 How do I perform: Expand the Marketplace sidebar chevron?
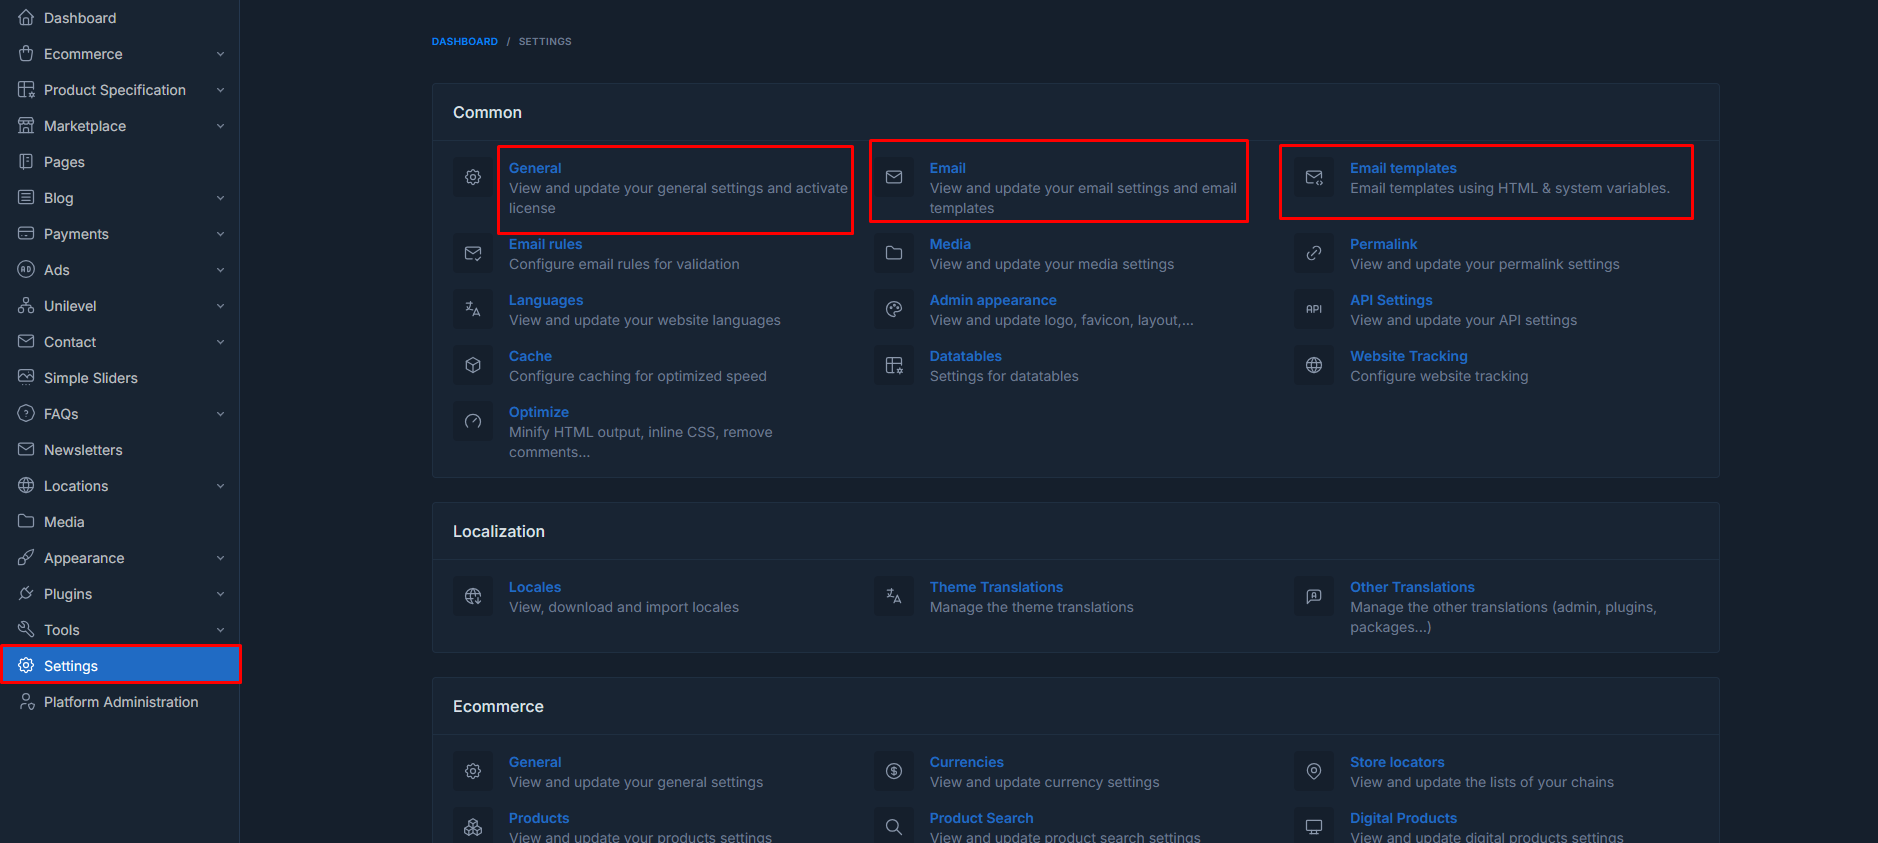click(x=220, y=126)
